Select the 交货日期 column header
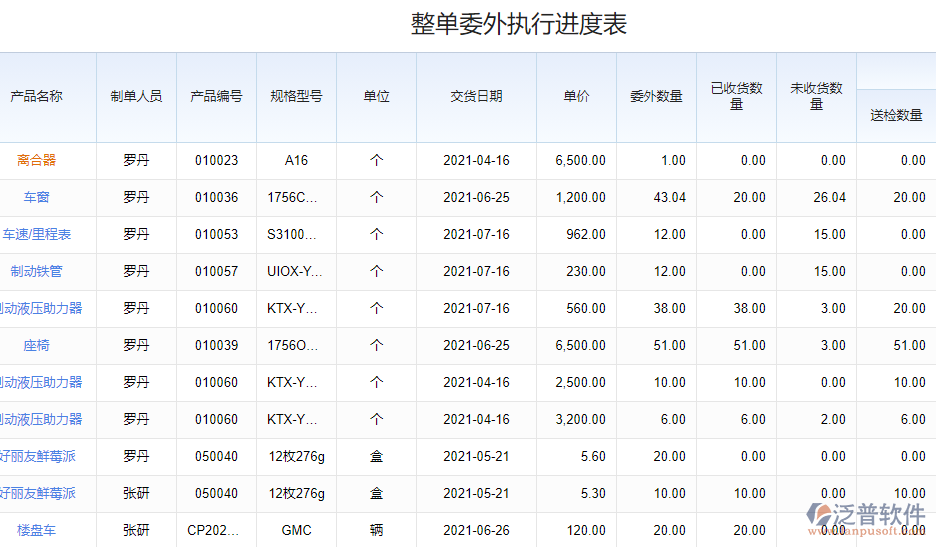The width and height of the screenshot is (936, 547). tap(476, 96)
